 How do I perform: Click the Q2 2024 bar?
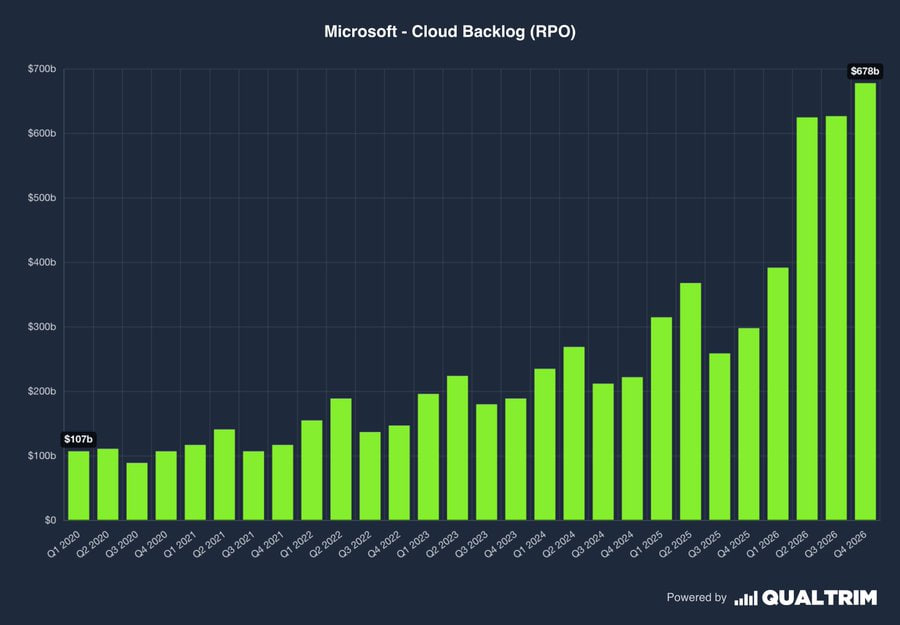click(x=574, y=433)
